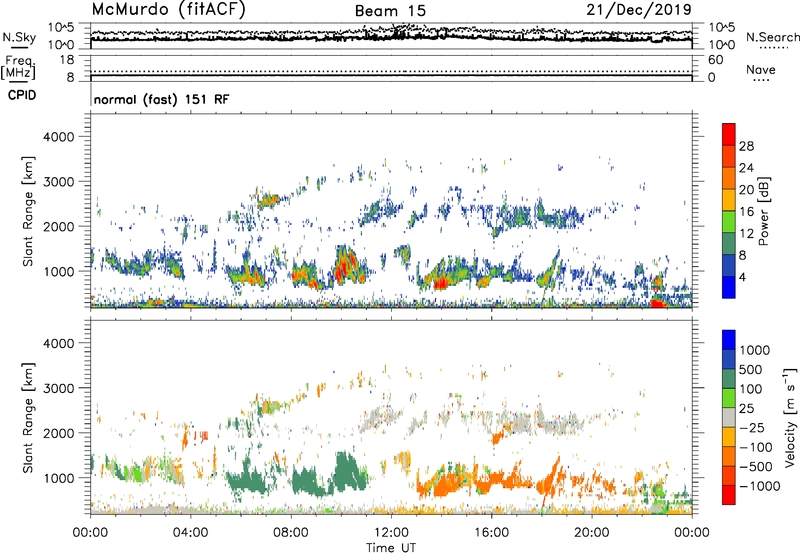Pick the bottom red segment of the velocity color bar
This screenshot has height=554, width=800.
click(729, 495)
